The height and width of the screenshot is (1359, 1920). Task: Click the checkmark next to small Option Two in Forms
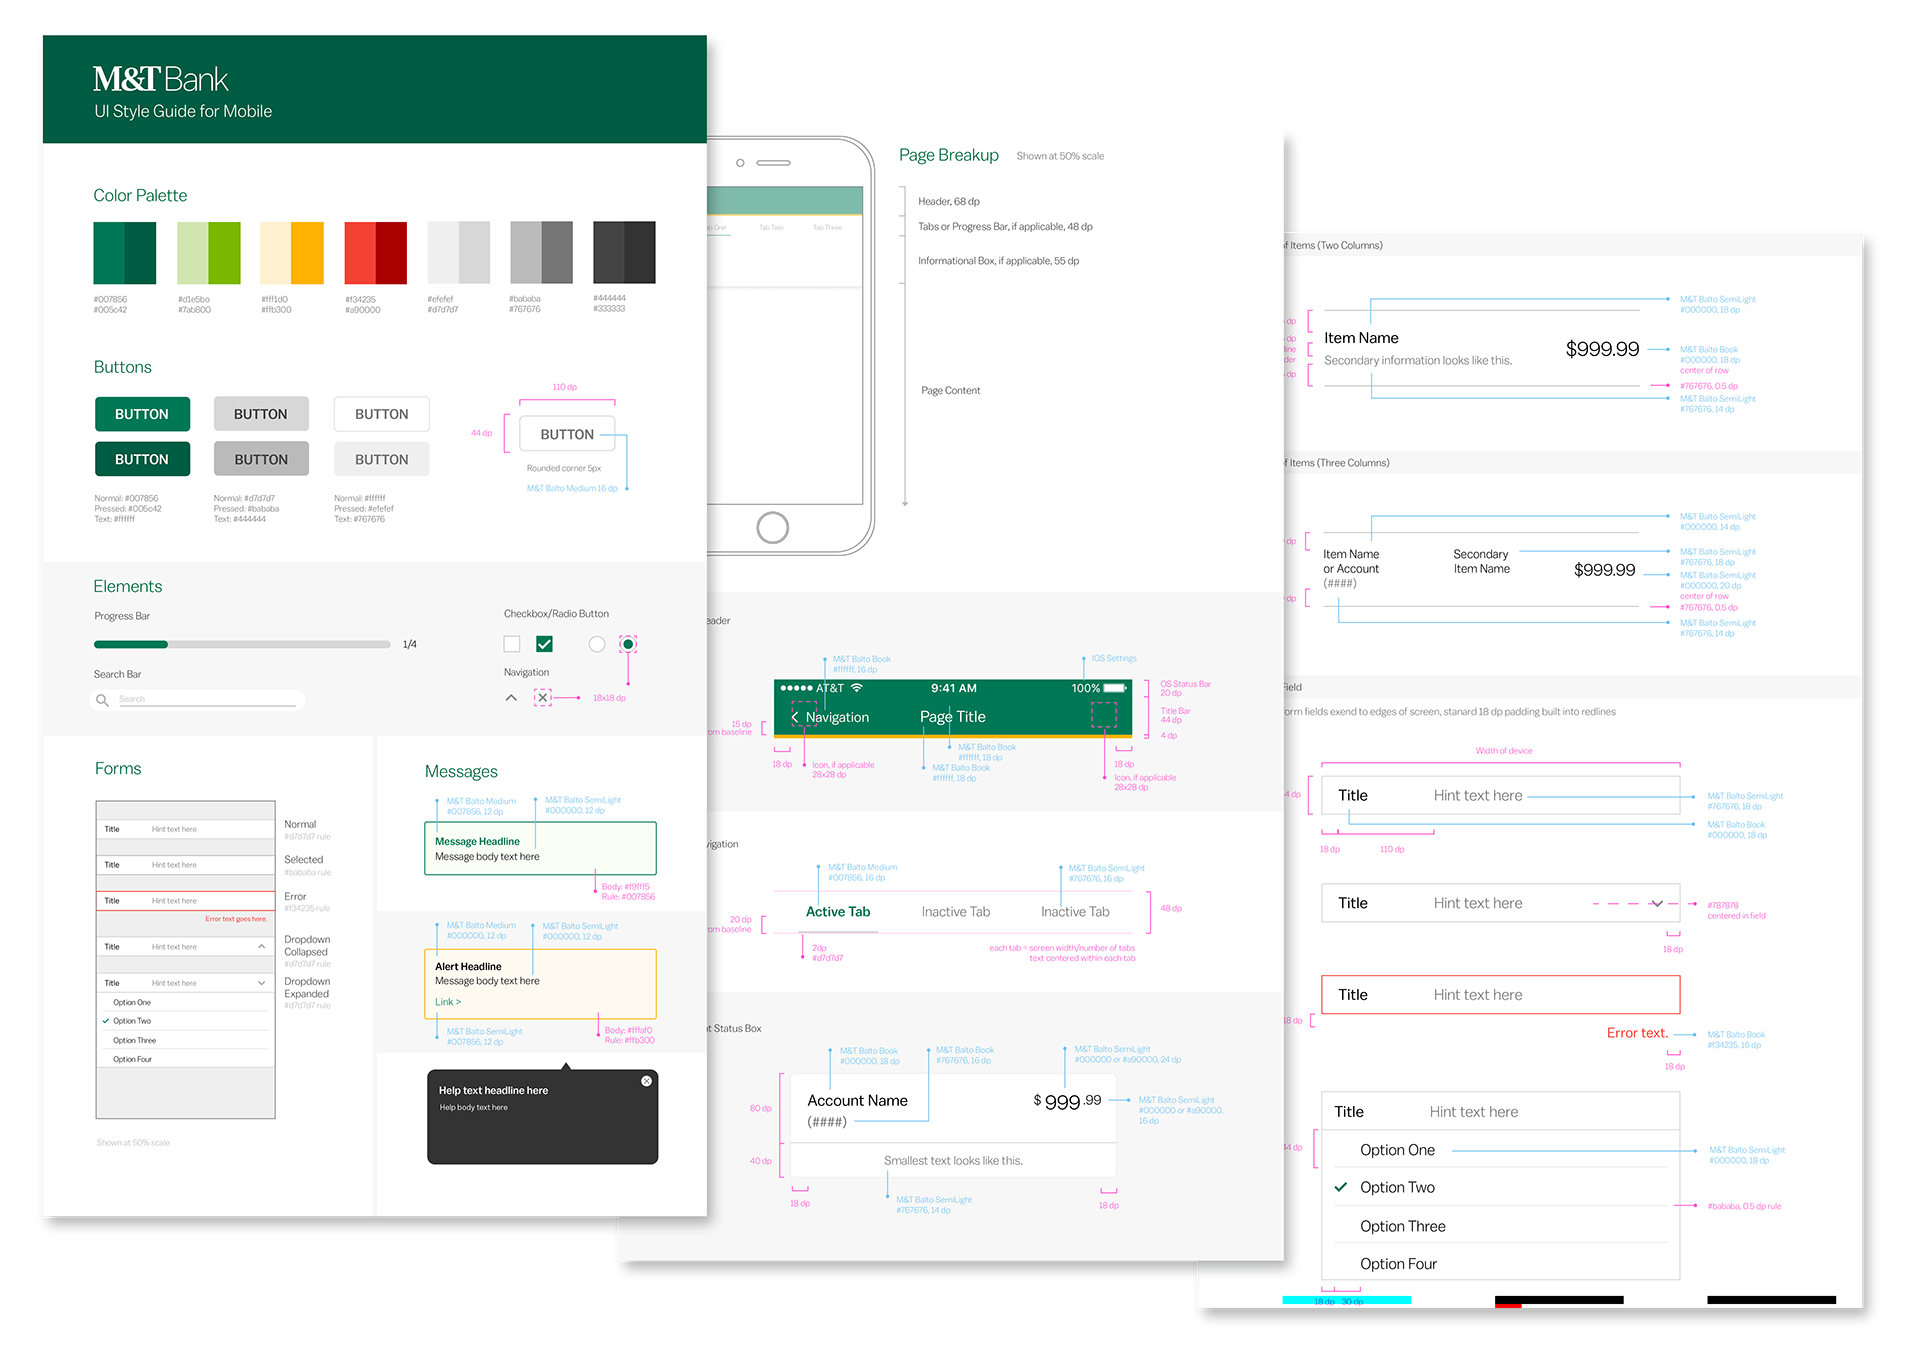[x=105, y=1021]
